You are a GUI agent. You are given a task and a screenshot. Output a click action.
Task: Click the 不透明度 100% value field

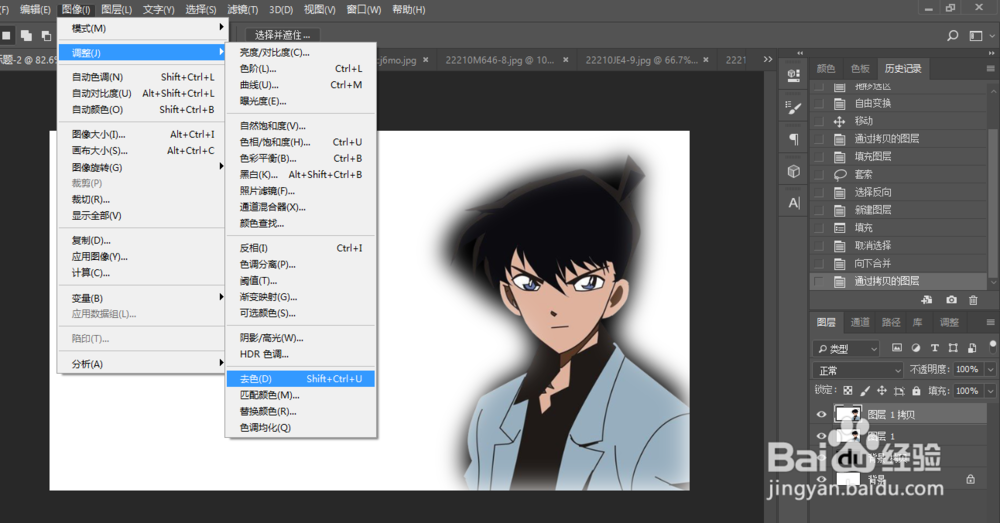pos(967,370)
